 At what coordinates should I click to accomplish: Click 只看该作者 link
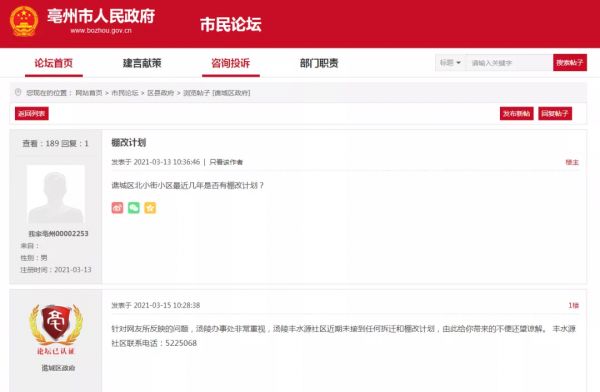(x=226, y=162)
